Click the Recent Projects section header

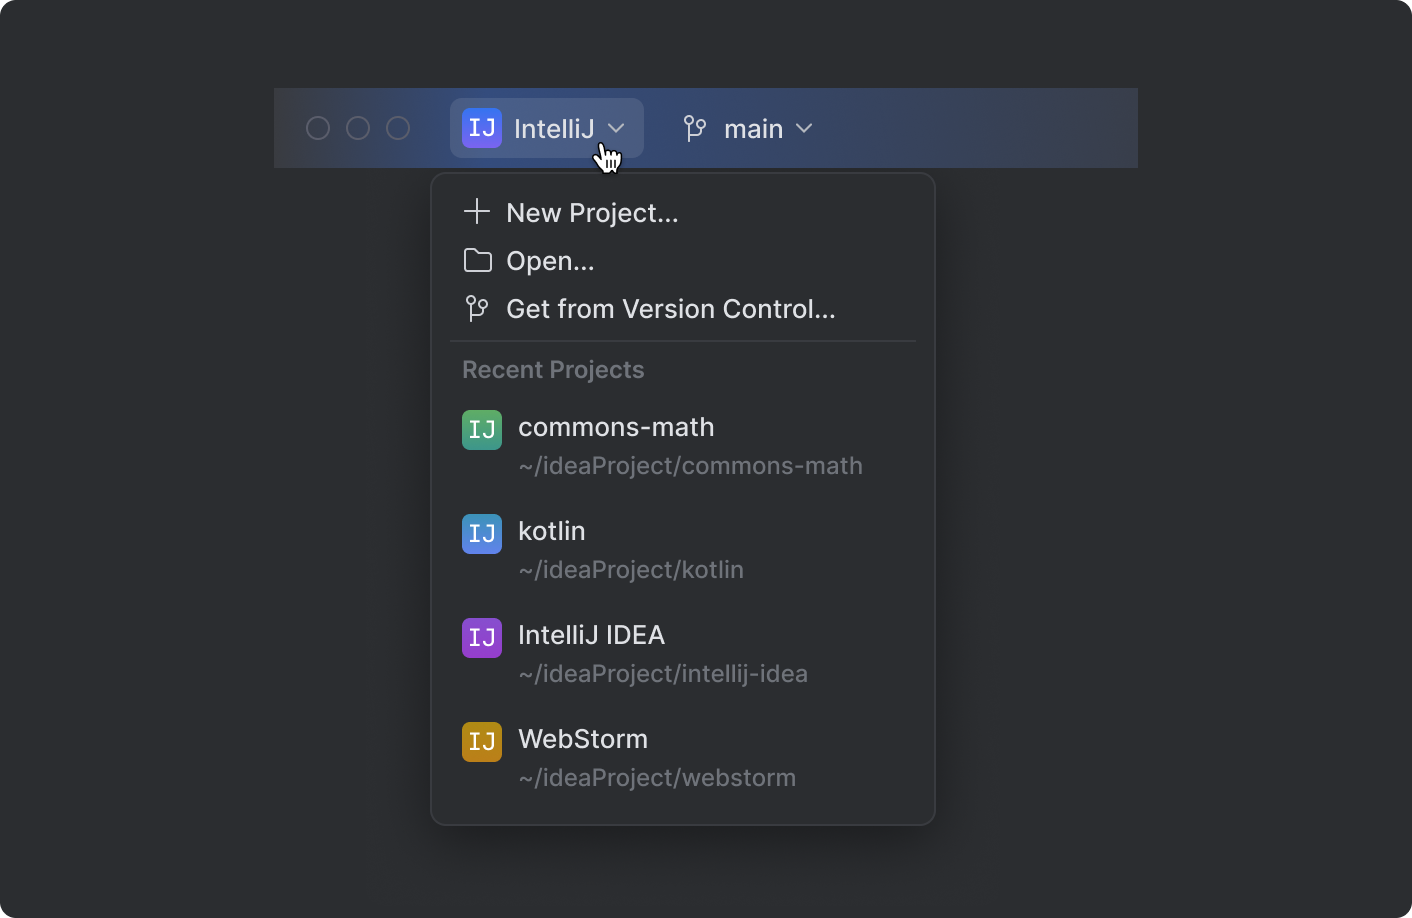tap(553, 369)
